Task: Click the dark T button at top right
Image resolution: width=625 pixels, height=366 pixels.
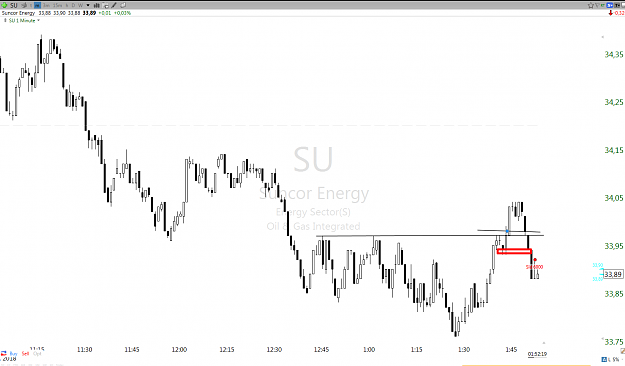Action: tap(617, 6)
